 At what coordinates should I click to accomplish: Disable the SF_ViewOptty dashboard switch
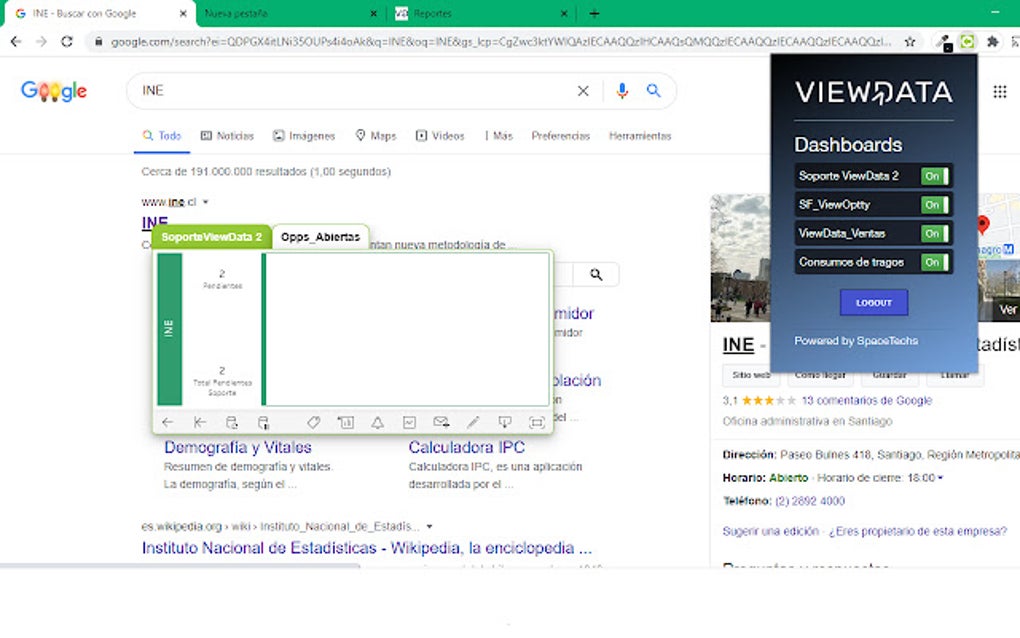point(933,204)
